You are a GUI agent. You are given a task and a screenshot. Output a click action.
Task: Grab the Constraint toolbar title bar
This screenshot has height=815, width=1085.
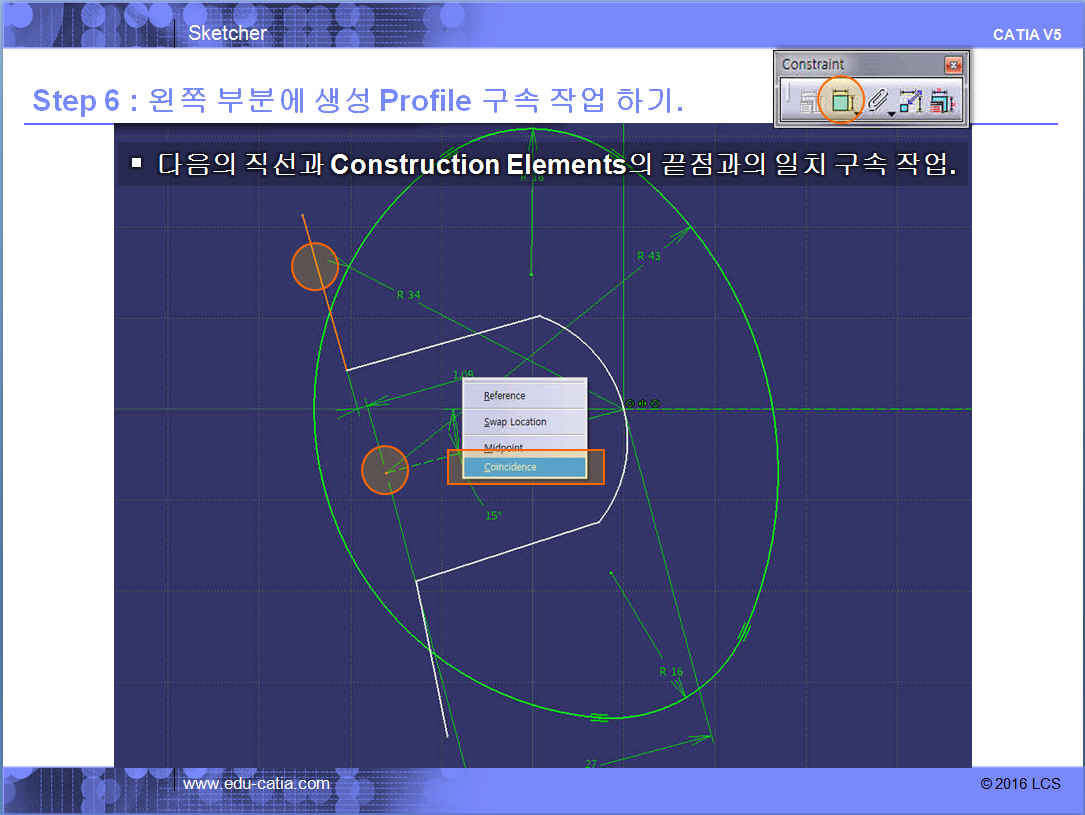pos(860,65)
